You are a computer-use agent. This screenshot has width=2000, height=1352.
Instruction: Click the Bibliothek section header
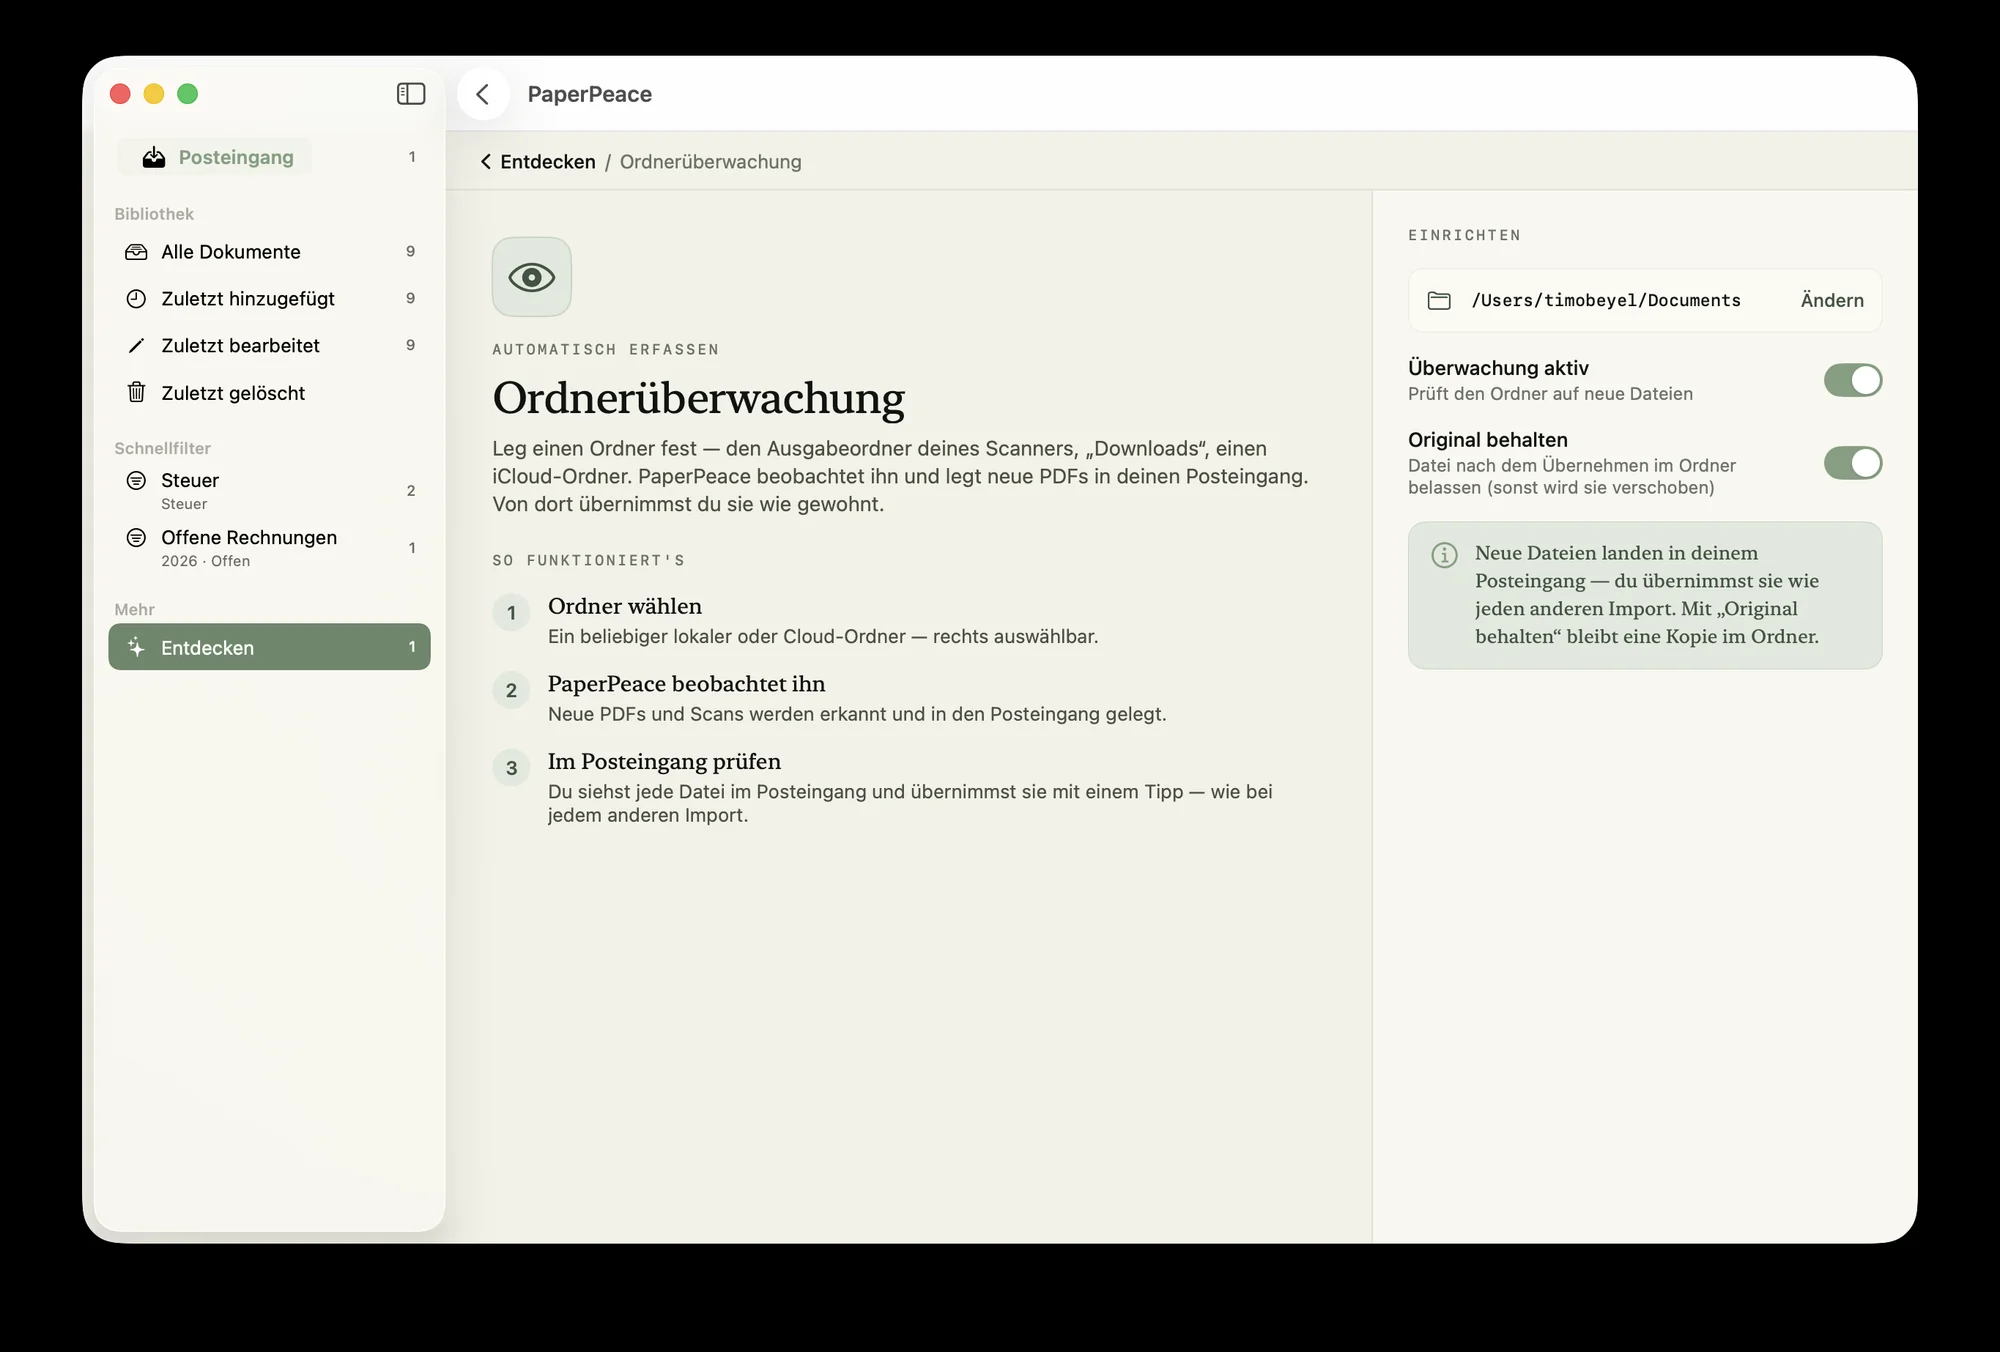[154, 214]
